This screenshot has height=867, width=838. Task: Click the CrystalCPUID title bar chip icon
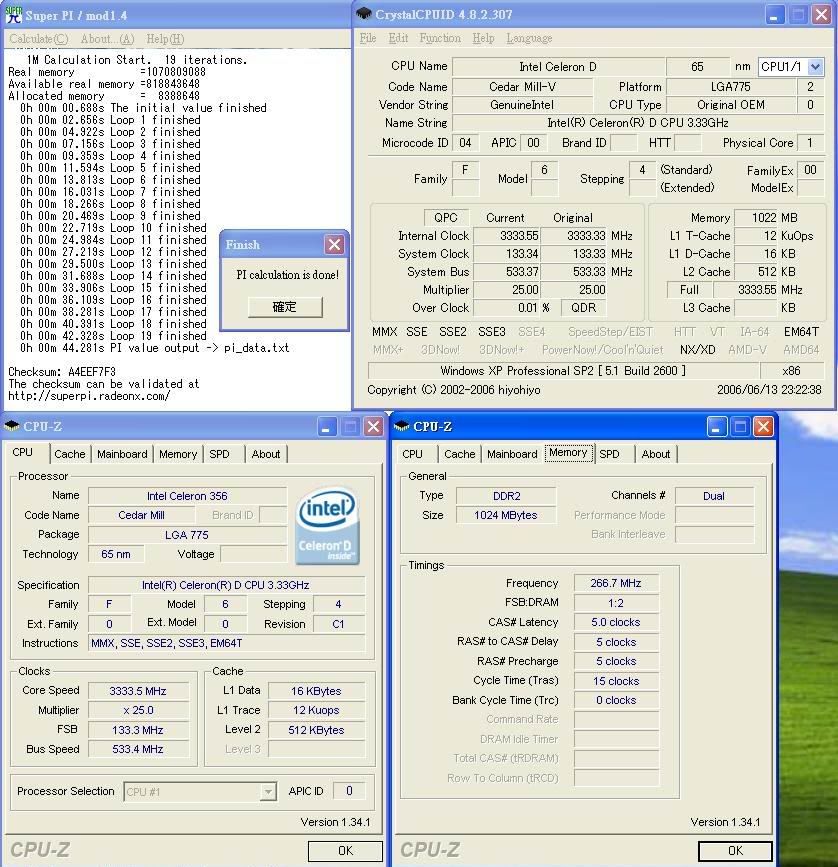click(x=364, y=14)
